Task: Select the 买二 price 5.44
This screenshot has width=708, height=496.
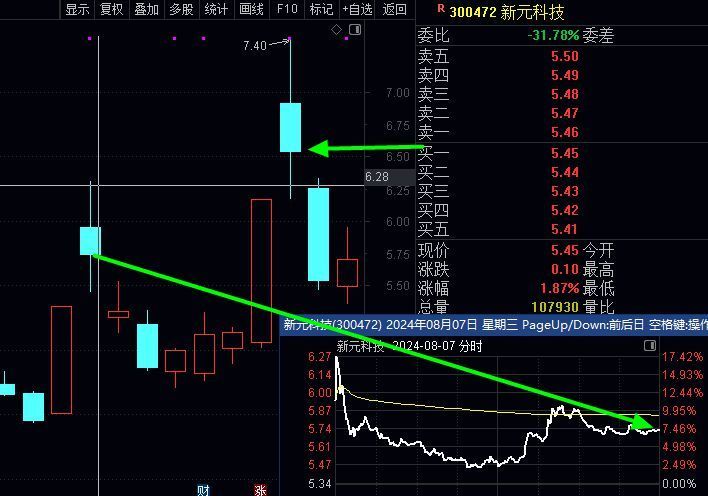Action: 564,172
